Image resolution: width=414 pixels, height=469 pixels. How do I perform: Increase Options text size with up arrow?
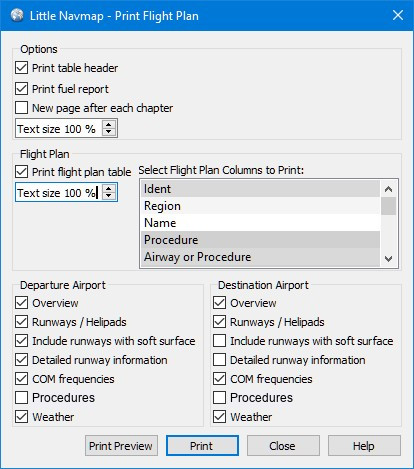109,125
